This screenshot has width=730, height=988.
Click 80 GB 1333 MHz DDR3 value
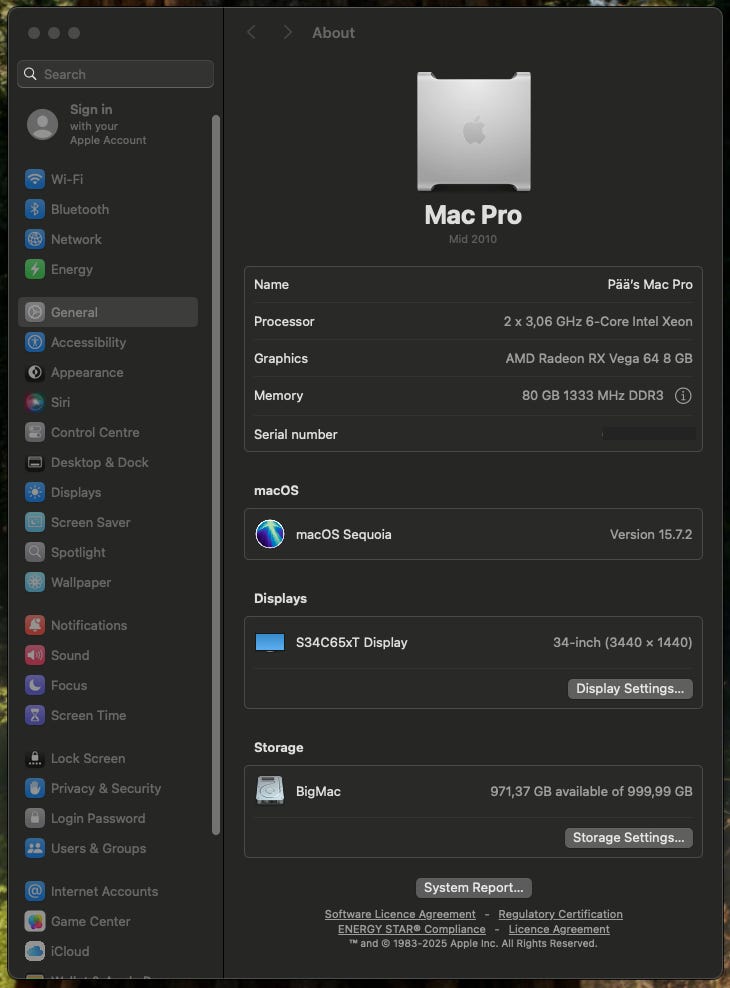592,396
